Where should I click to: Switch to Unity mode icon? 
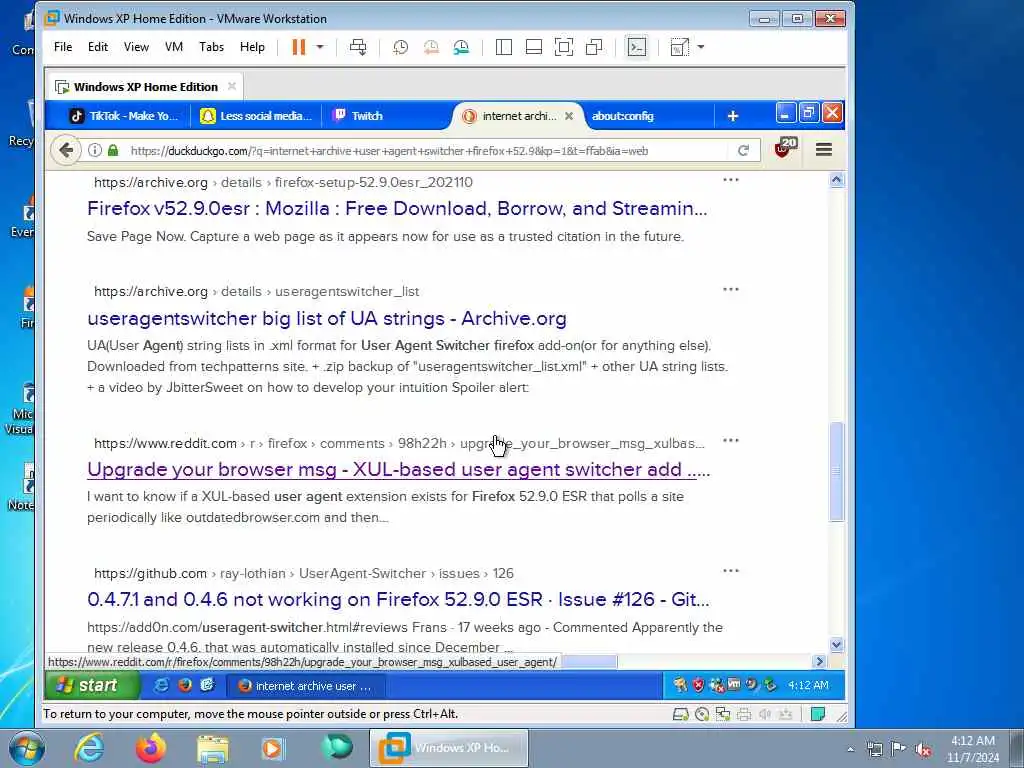(x=594, y=47)
